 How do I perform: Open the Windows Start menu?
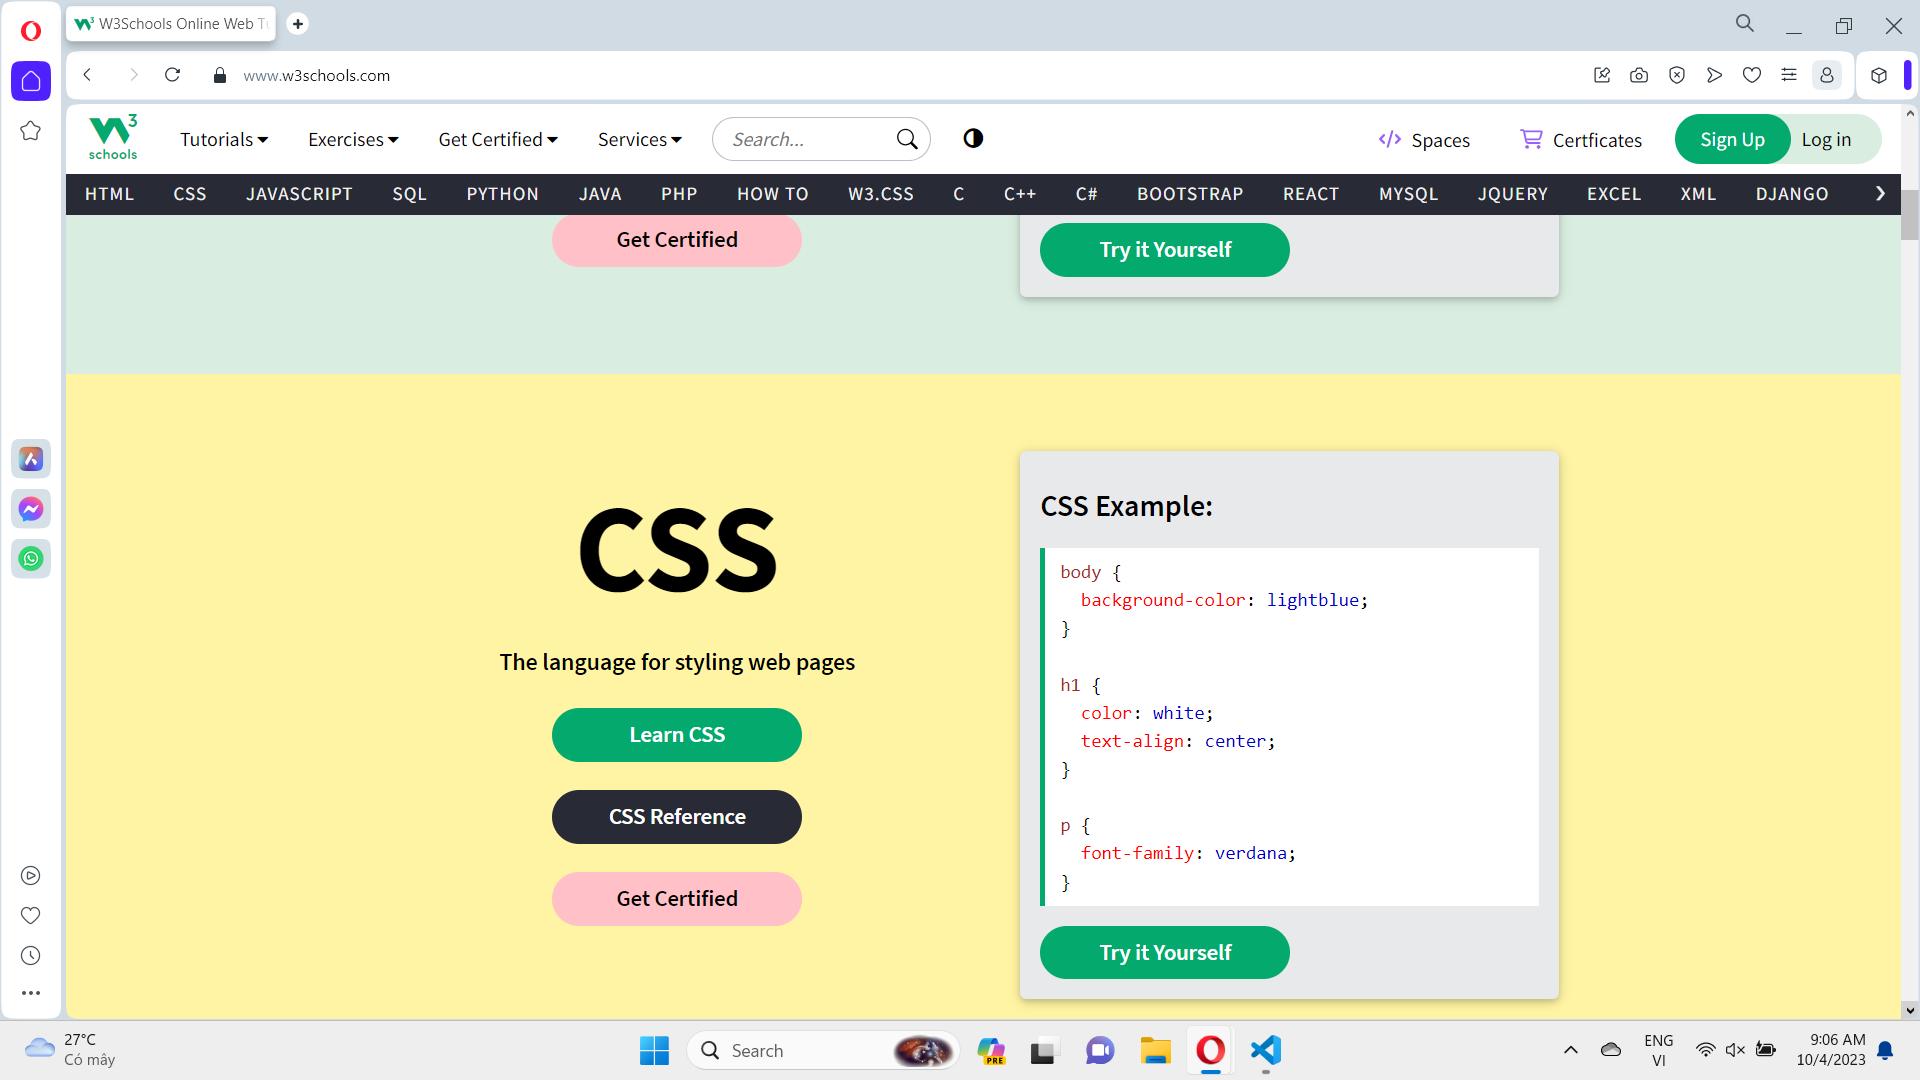pyautogui.click(x=654, y=1050)
